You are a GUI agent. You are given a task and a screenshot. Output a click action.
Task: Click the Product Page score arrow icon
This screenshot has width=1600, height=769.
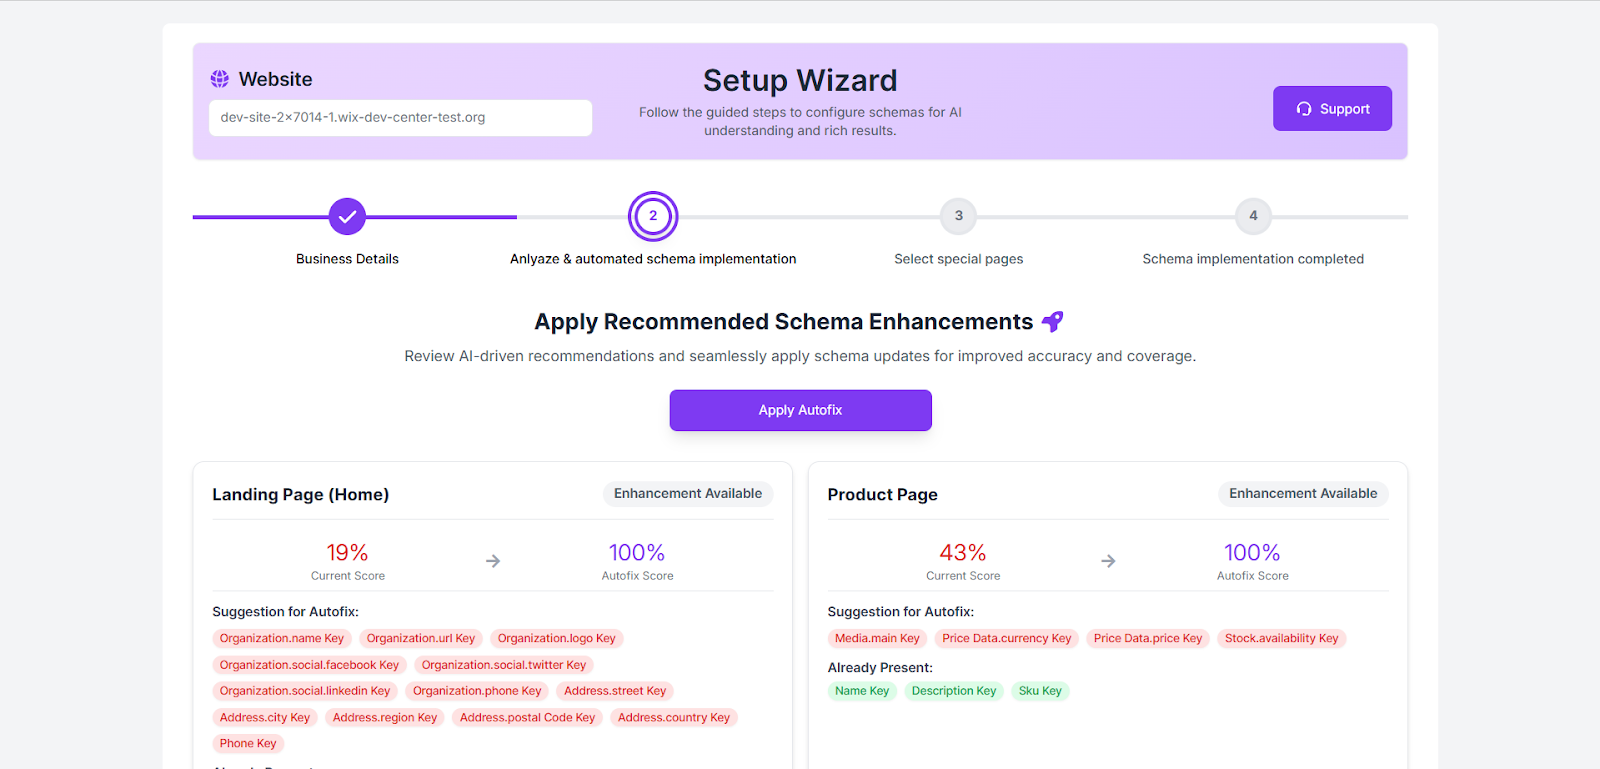[x=1108, y=561]
